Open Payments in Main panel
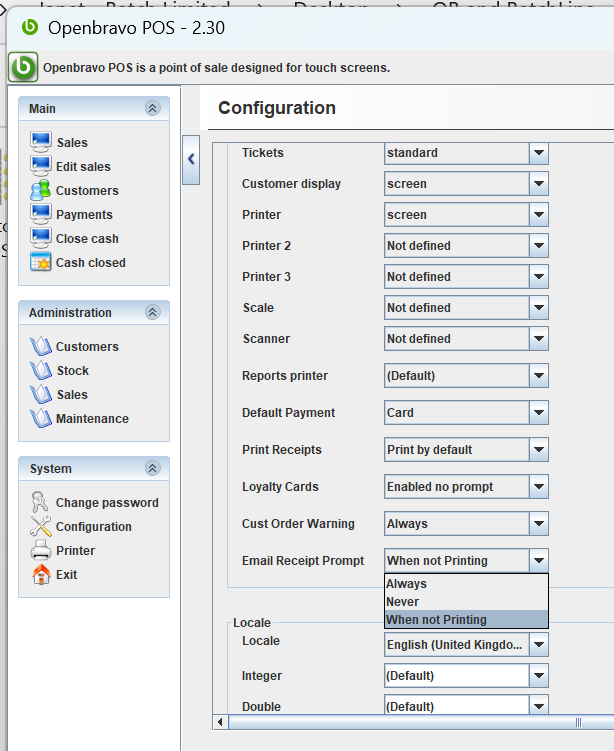This screenshot has height=751, width=614. click(84, 215)
